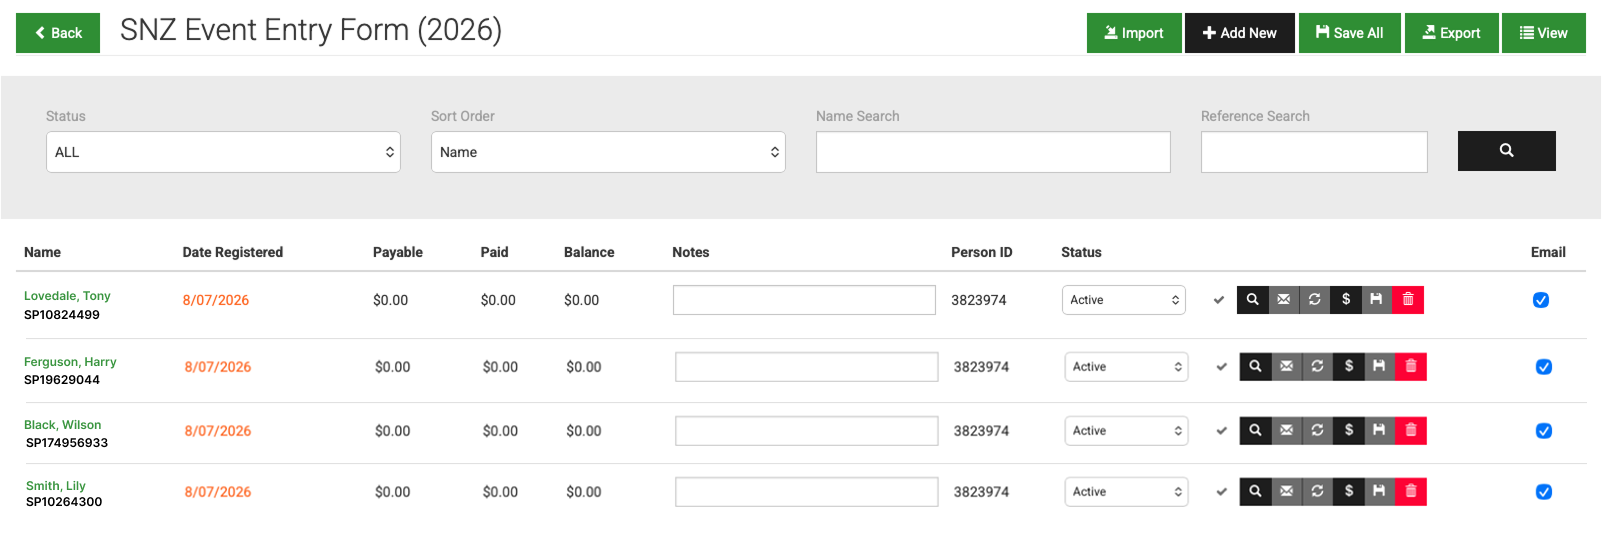The image size is (1602, 534).
Task: Click the black search button in the filter bar
Action: coord(1507,151)
